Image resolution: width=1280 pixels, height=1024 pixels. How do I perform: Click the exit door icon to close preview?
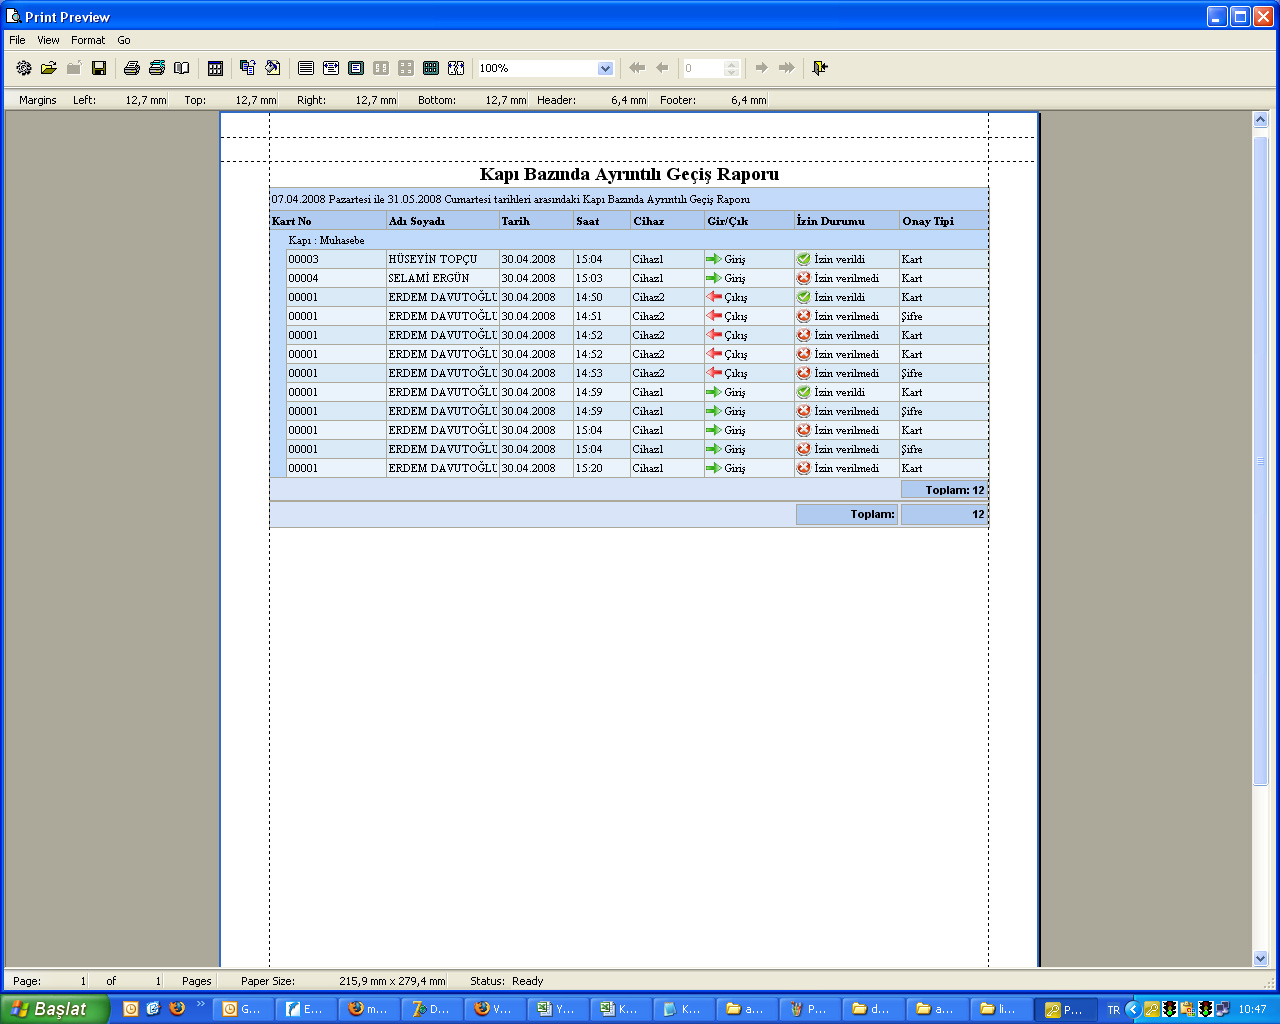pyautogui.click(x=820, y=68)
